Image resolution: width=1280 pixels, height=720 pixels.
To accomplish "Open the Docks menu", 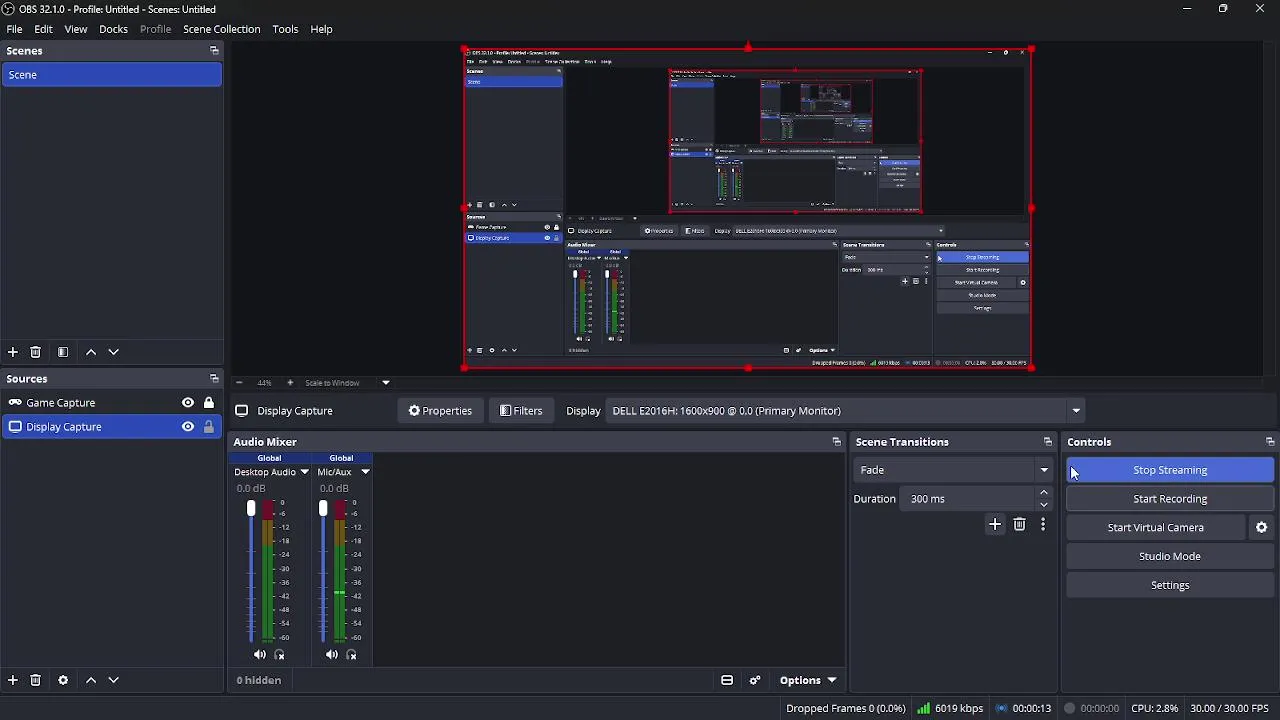I will pyautogui.click(x=113, y=29).
